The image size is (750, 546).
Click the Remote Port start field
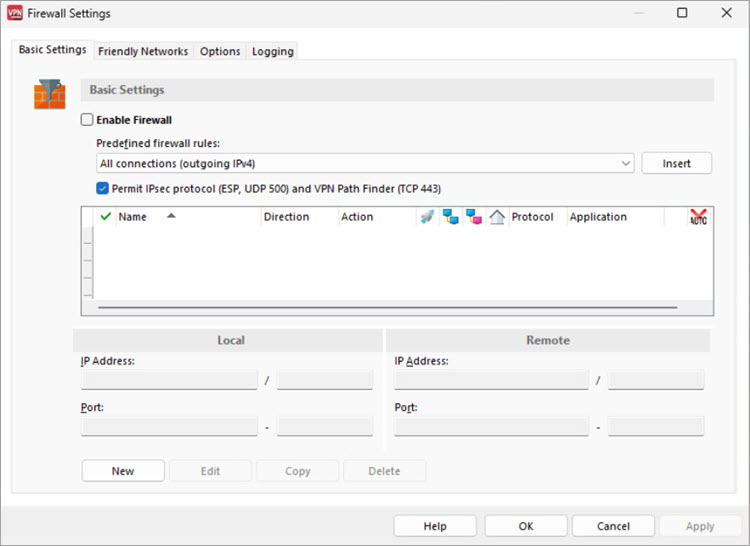pyautogui.click(x=491, y=426)
